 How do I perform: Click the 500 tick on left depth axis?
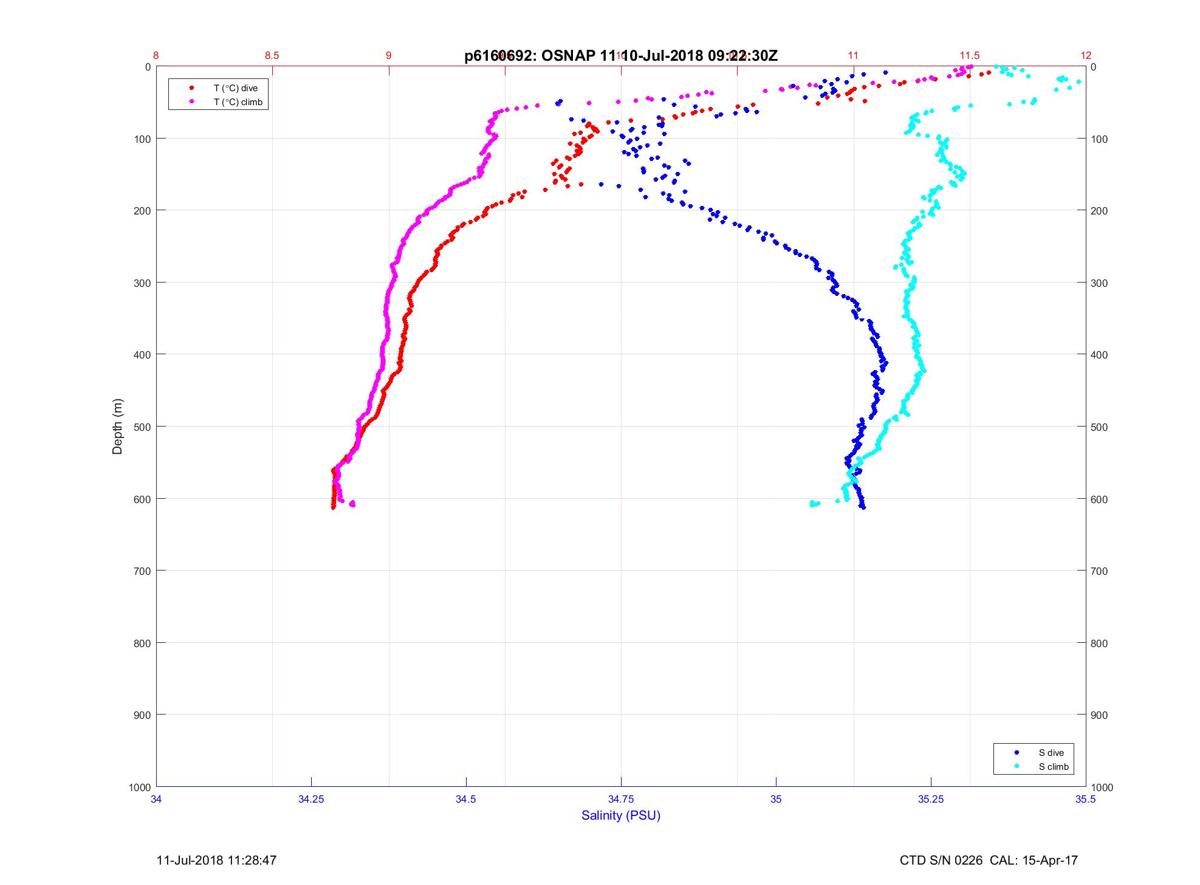pyautogui.click(x=142, y=427)
